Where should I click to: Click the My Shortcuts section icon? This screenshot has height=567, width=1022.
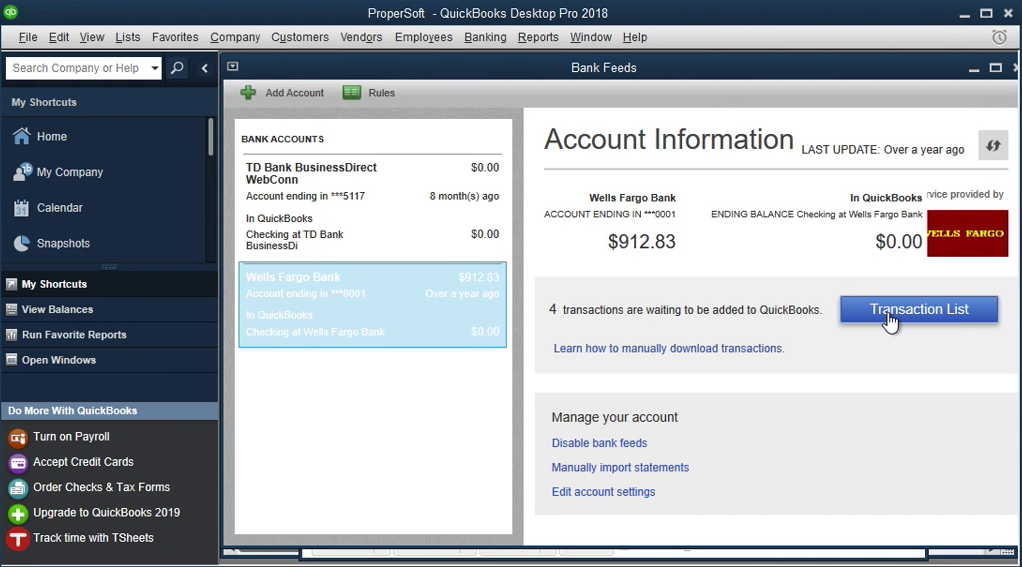(11, 284)
